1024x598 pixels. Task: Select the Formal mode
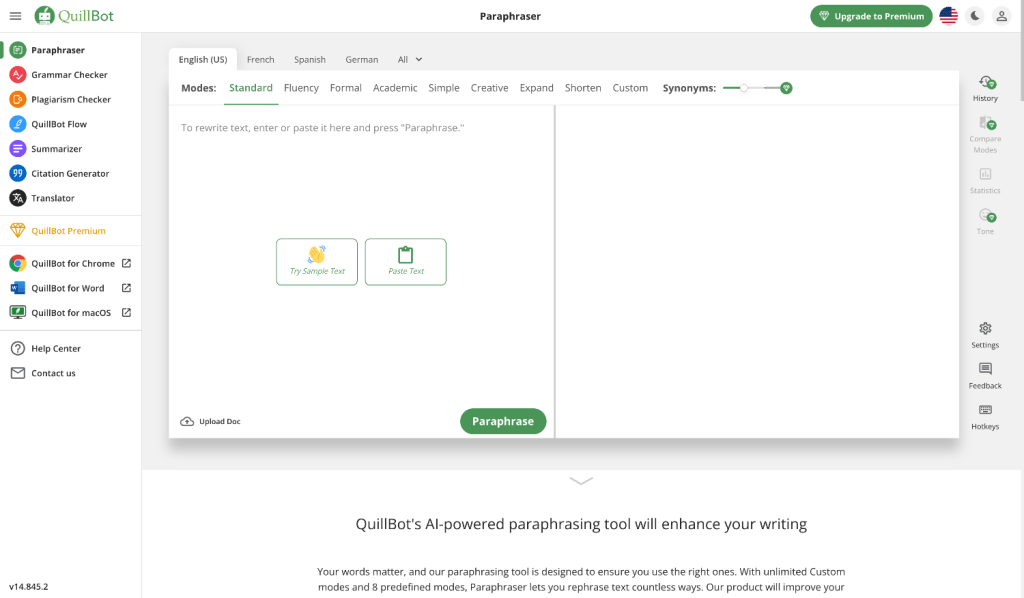point(345,88)
